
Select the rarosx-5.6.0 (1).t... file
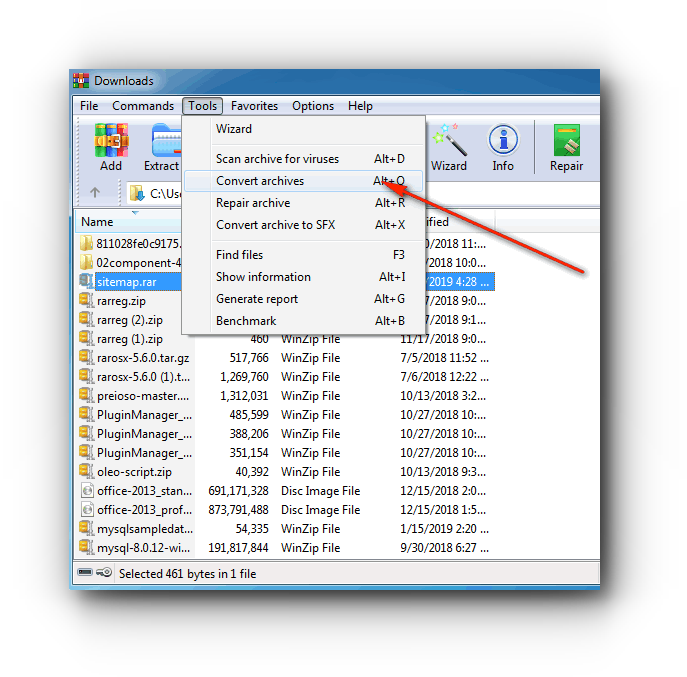click(144, 377)
